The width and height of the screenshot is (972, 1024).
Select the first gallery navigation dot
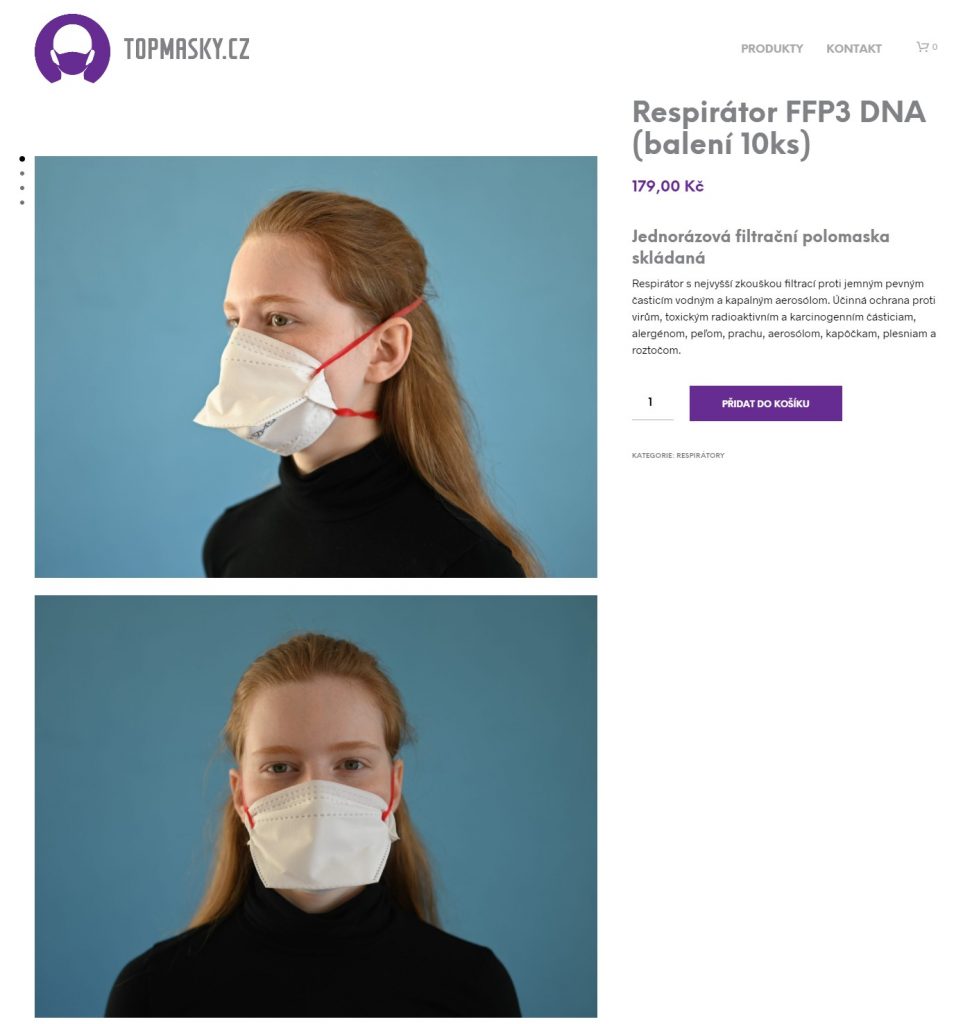click(x=22, y=159)
